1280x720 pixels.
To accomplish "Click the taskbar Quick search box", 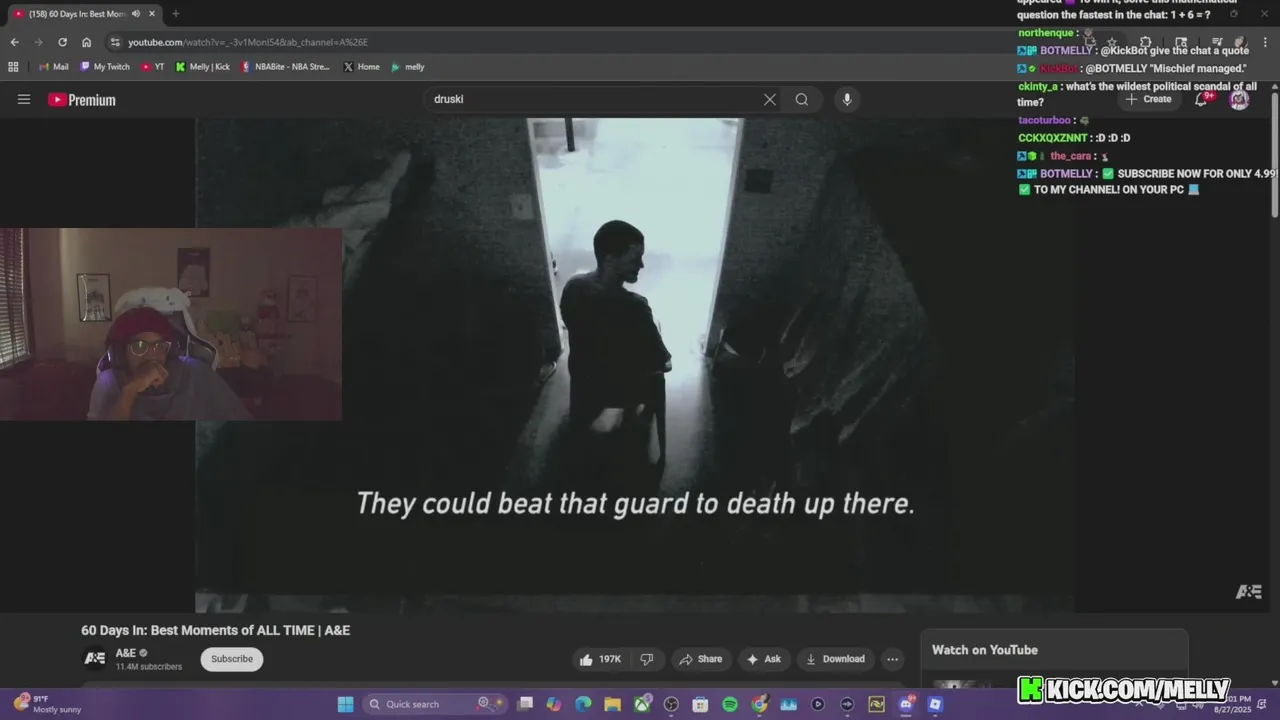I will click(x=435, y=704).
